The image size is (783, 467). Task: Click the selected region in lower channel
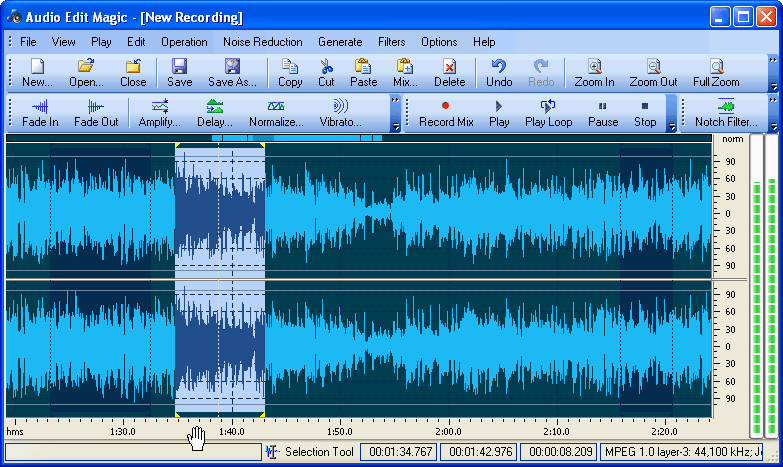[220, 348]
